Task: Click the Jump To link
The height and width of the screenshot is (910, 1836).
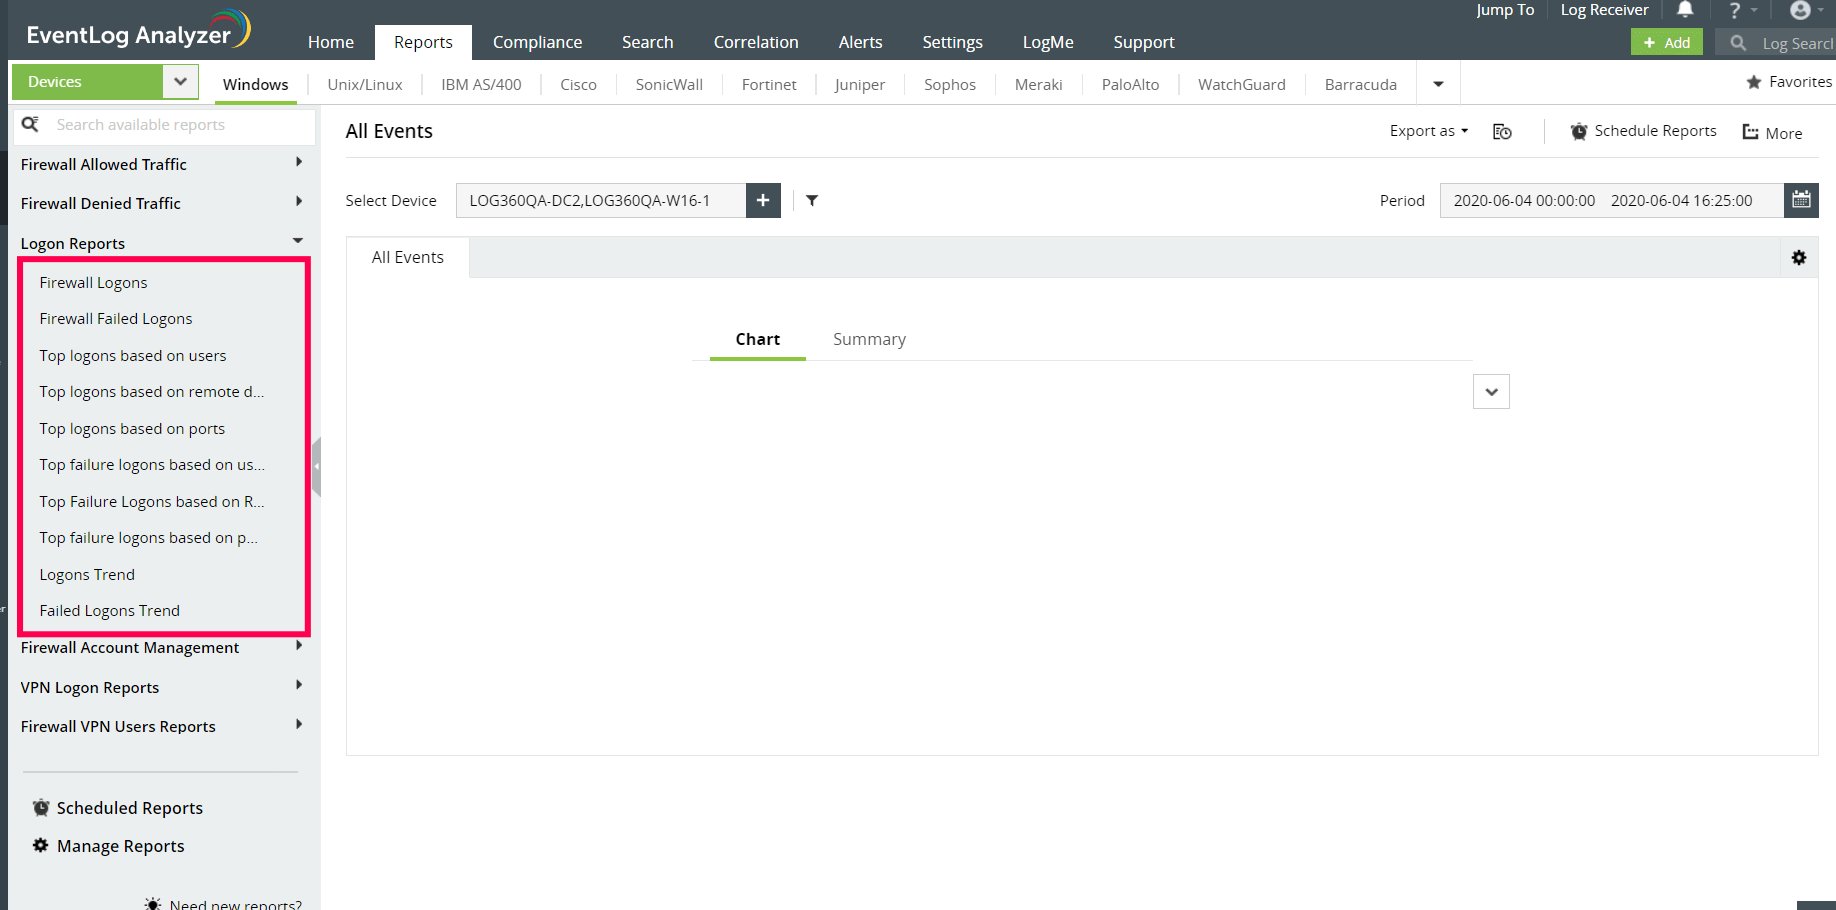Action: click(1505, 10)
